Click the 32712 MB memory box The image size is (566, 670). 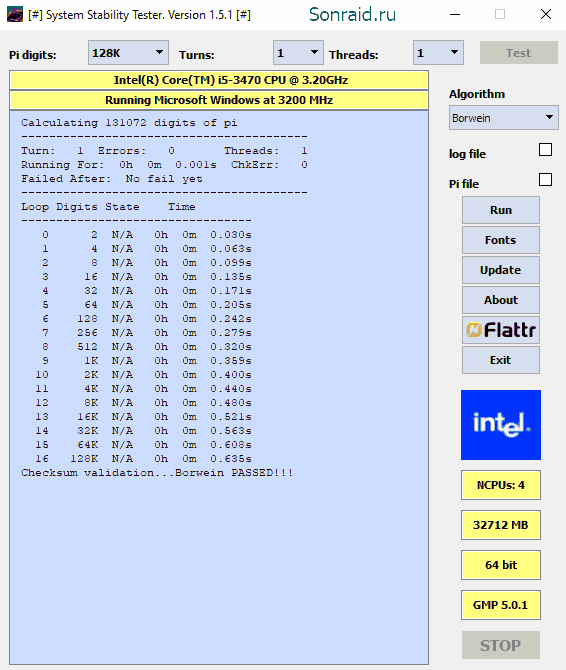tap(501, 525)
